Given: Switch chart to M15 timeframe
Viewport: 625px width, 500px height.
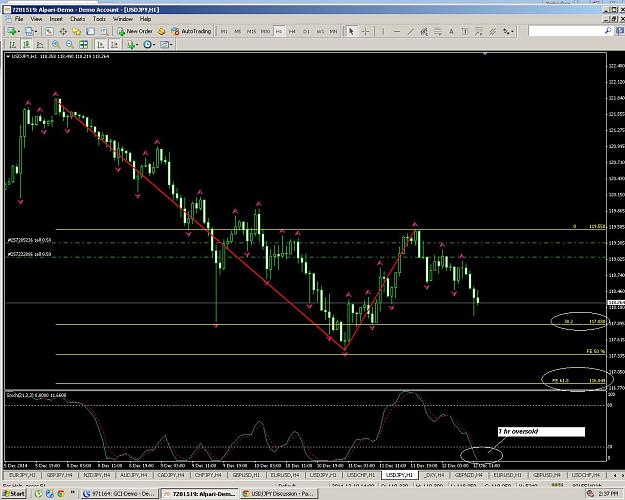Looking at the screenshot, I should 251,31.
